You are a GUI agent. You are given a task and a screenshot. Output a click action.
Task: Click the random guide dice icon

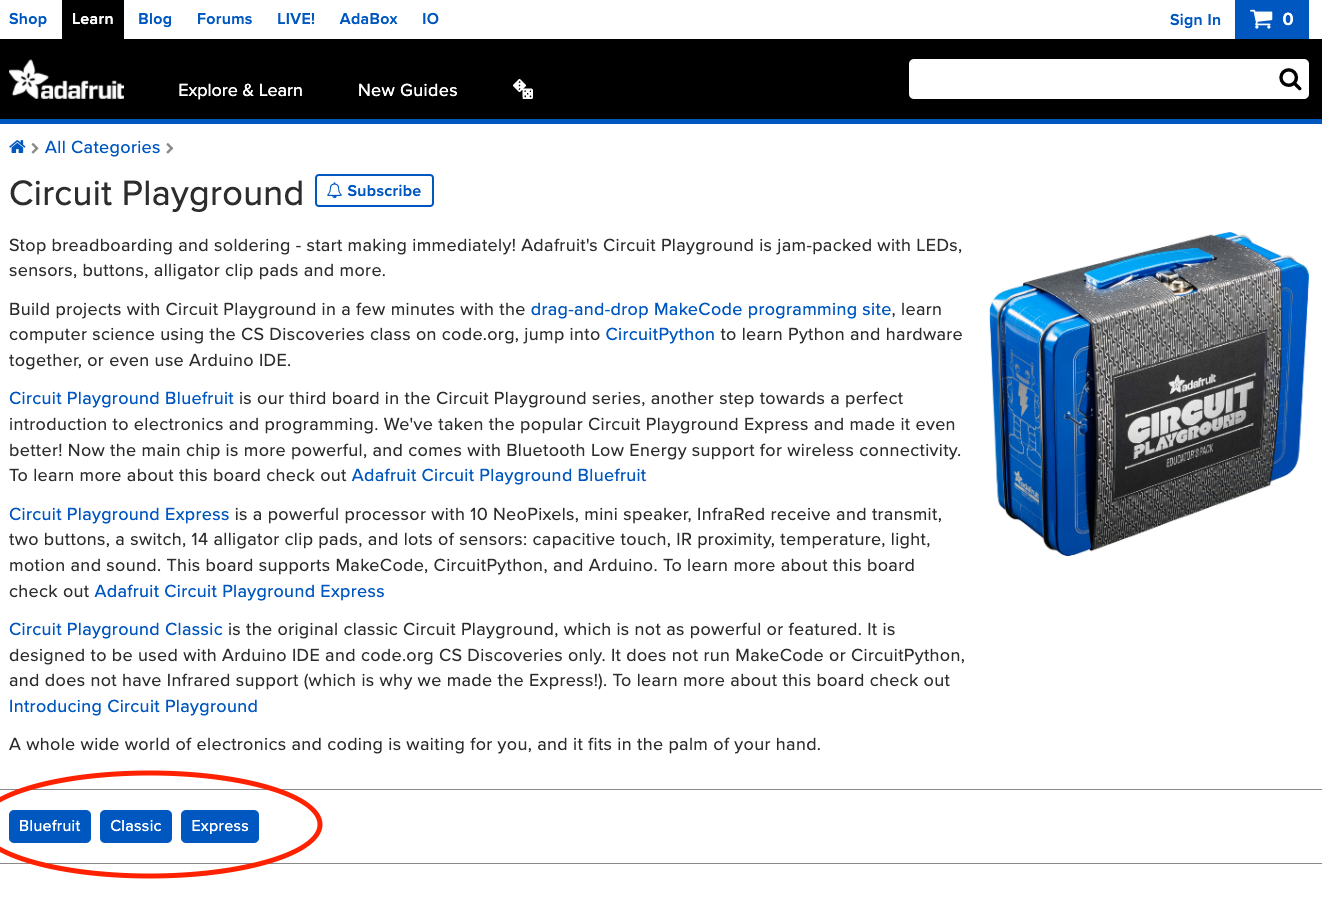523,90
